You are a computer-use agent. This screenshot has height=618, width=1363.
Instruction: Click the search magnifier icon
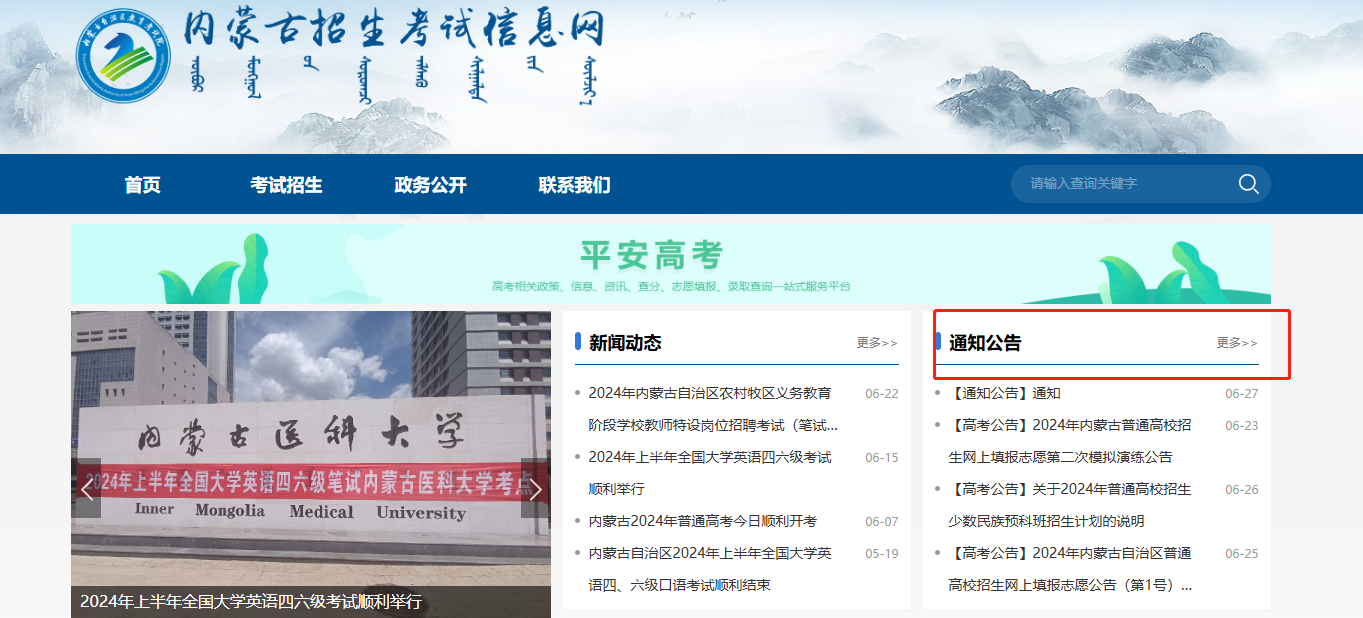1248,184
